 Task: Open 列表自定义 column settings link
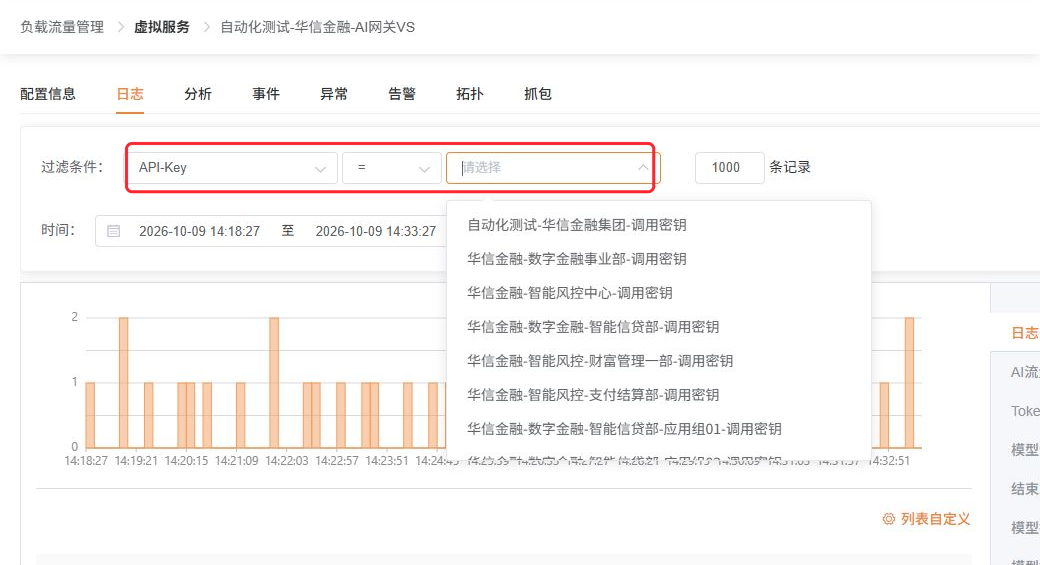pos(935,519)
